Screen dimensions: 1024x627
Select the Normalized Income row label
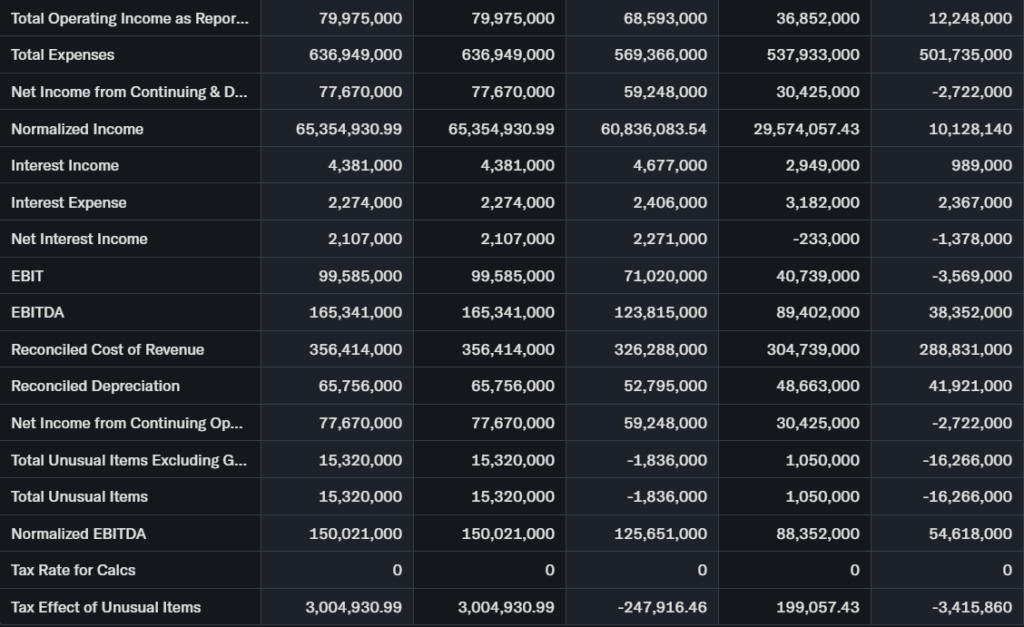[77, 129]
